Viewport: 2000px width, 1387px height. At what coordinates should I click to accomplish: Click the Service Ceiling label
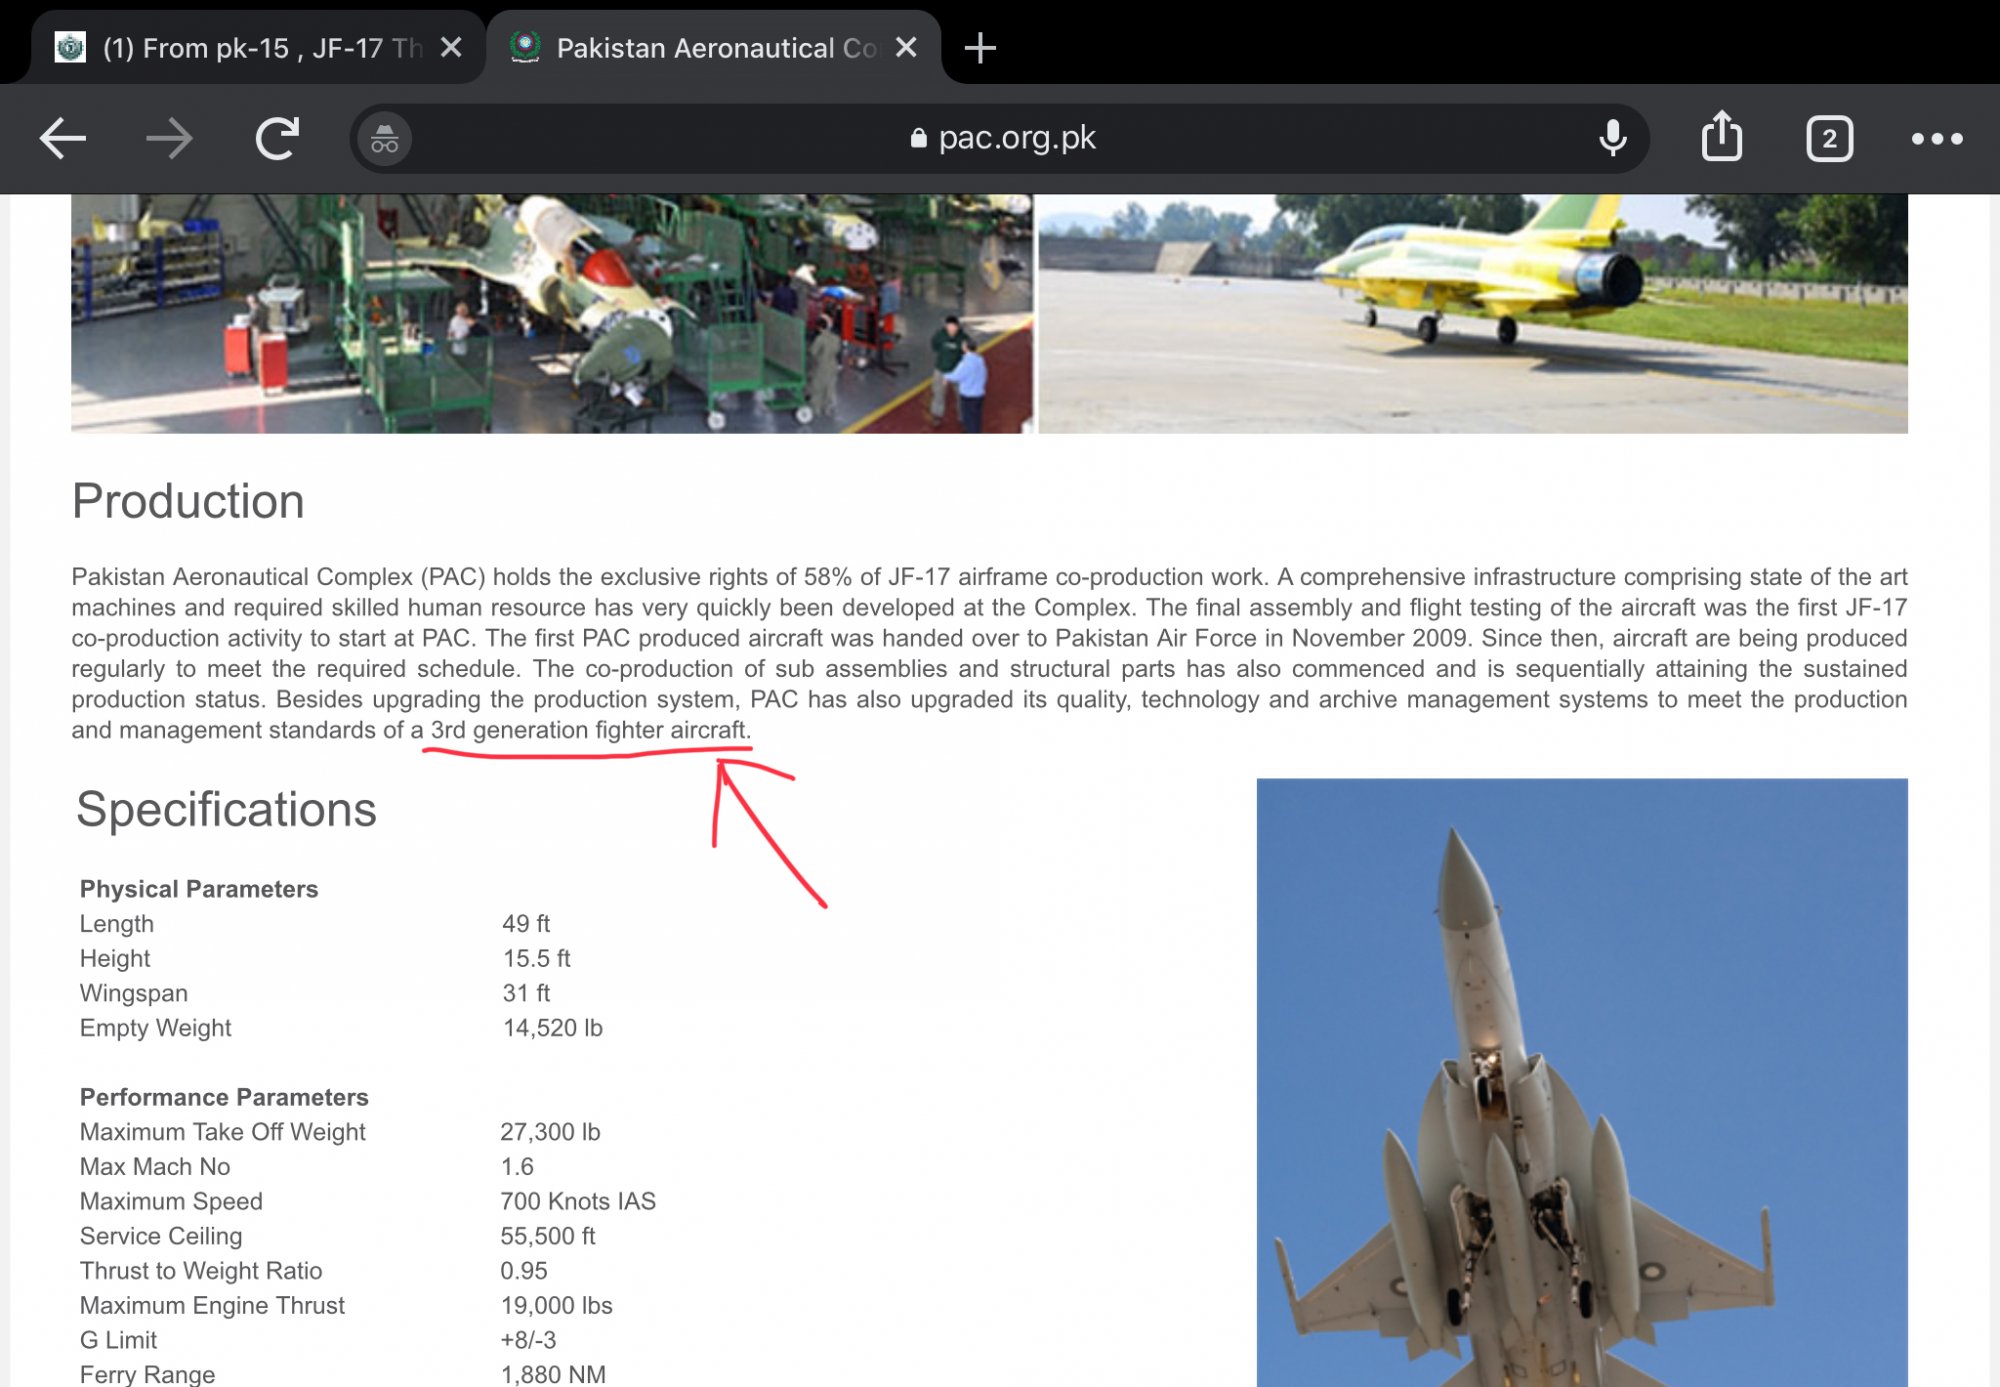pyautogui.click(x=161, y=1236)
